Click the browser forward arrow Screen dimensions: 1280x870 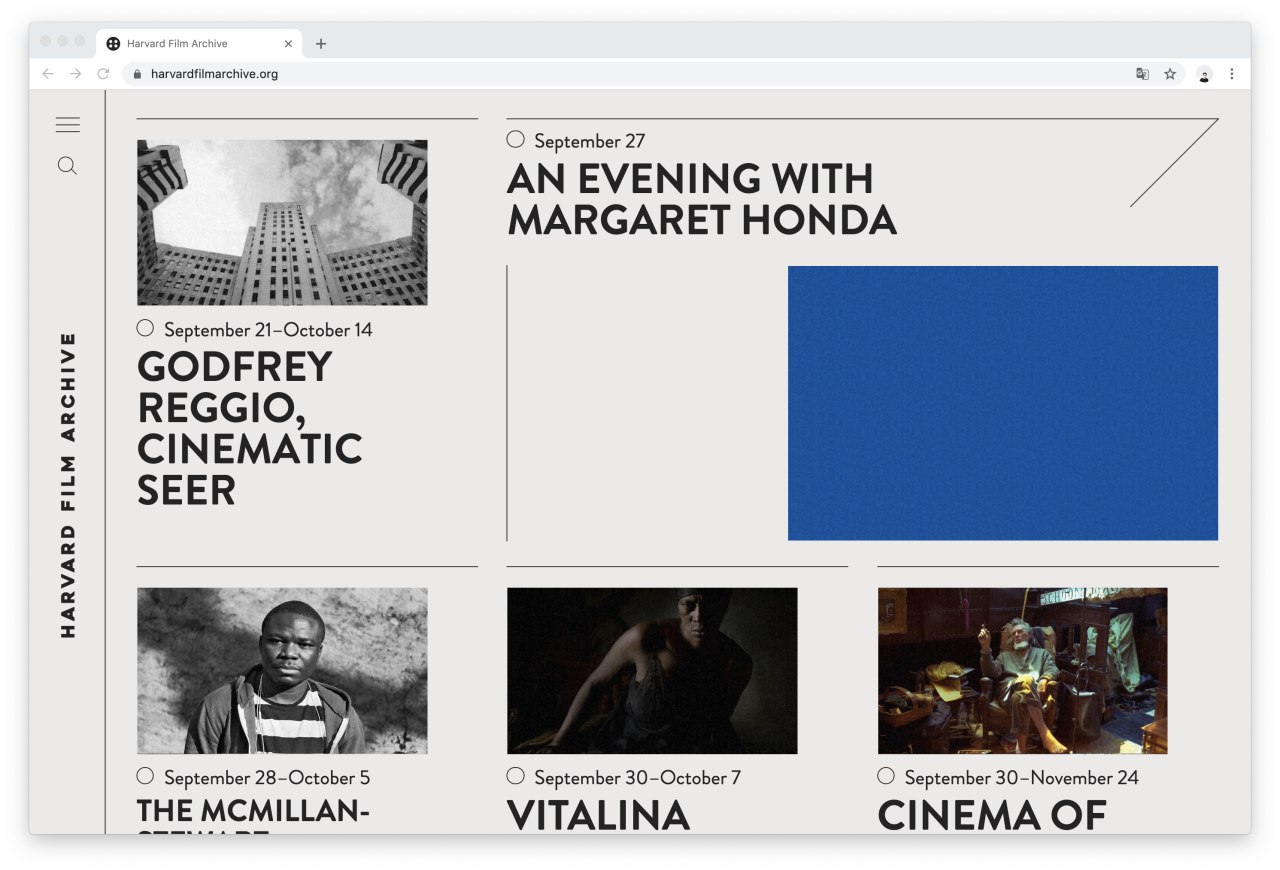[75, 74]
